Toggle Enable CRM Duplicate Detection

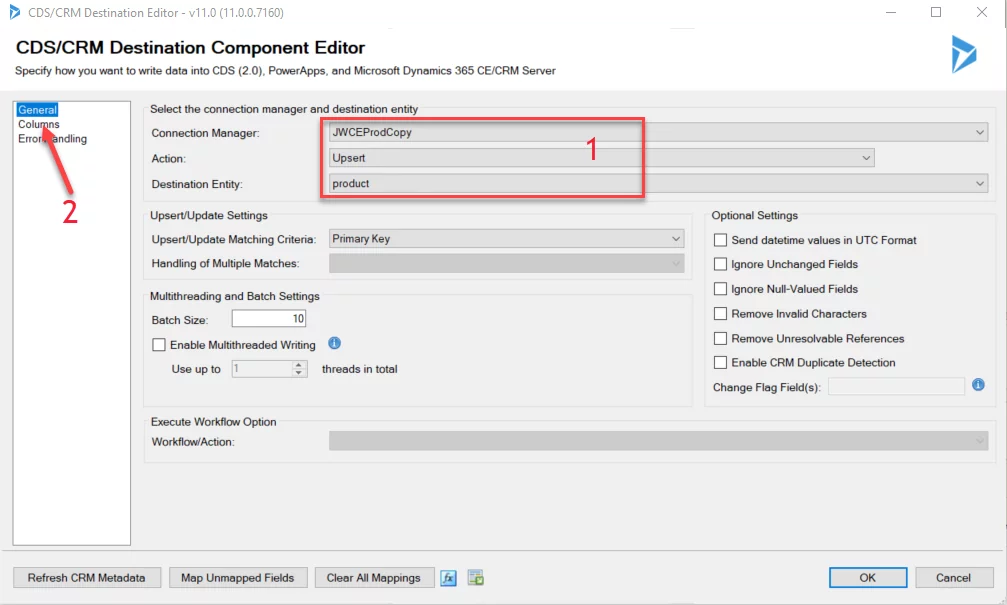coord(721,363)
